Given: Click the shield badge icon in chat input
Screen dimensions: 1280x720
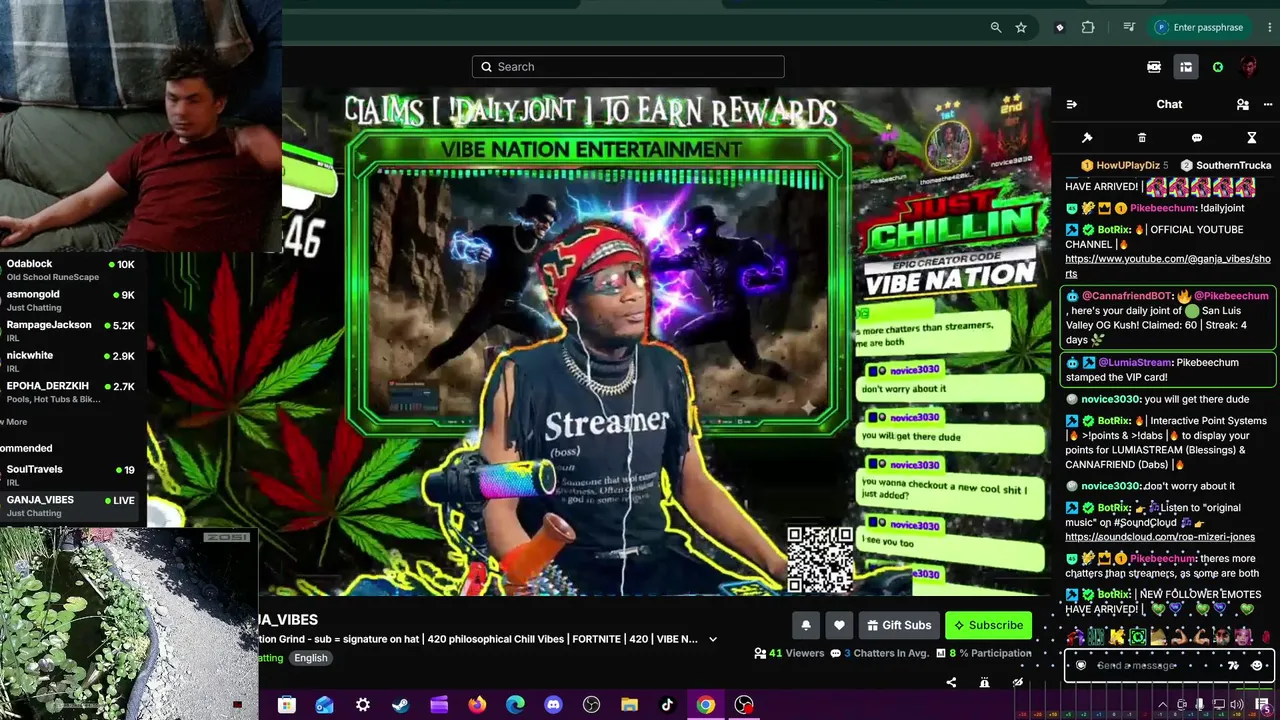Looking at the screenshot, I should [1080, 666].
